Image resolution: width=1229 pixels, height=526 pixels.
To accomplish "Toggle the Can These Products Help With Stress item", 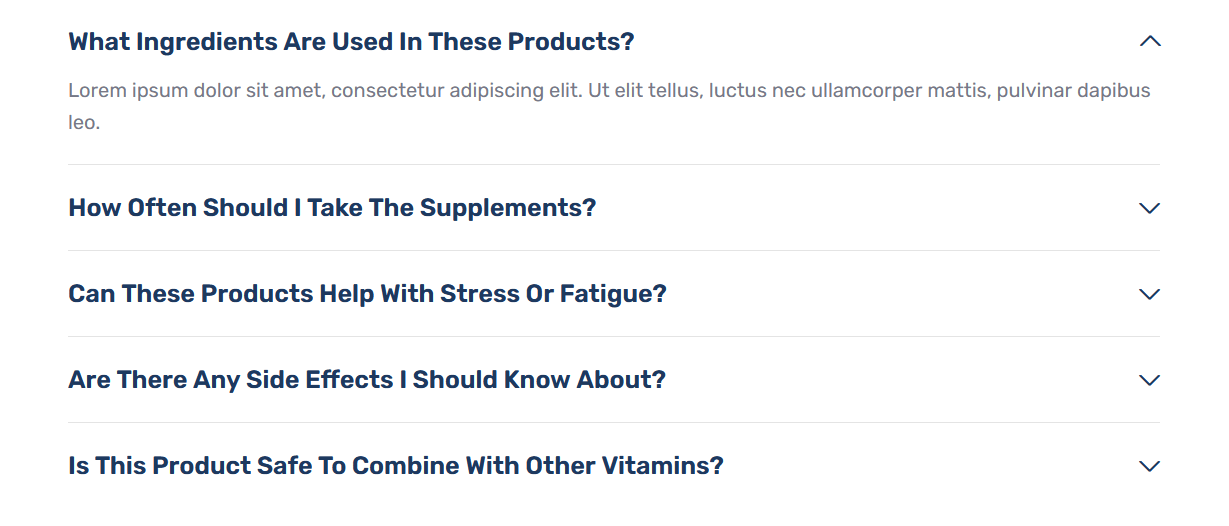I will 614,294.
